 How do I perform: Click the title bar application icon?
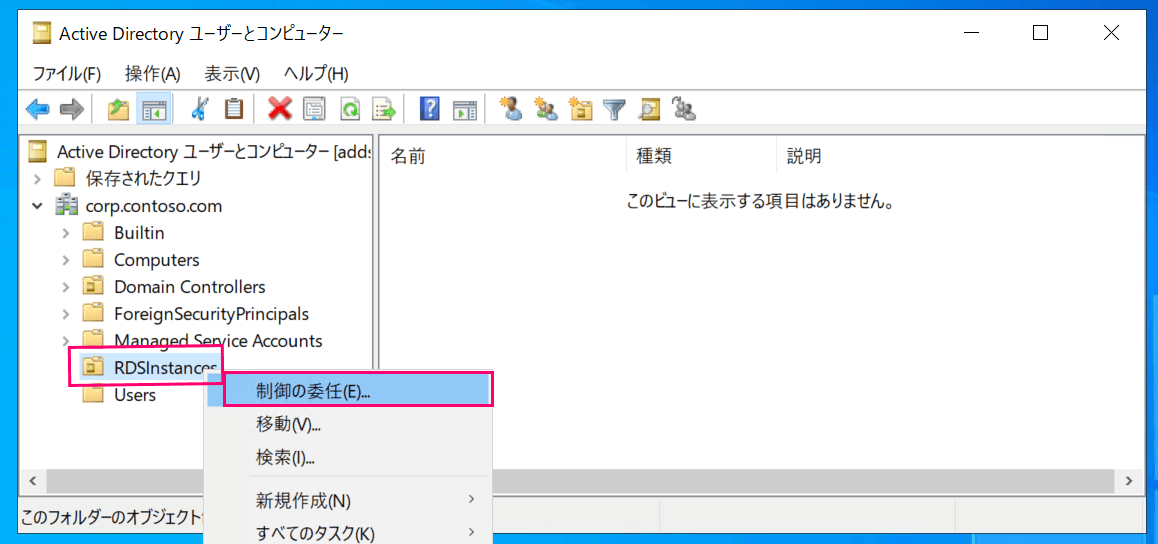pos(44,33)
